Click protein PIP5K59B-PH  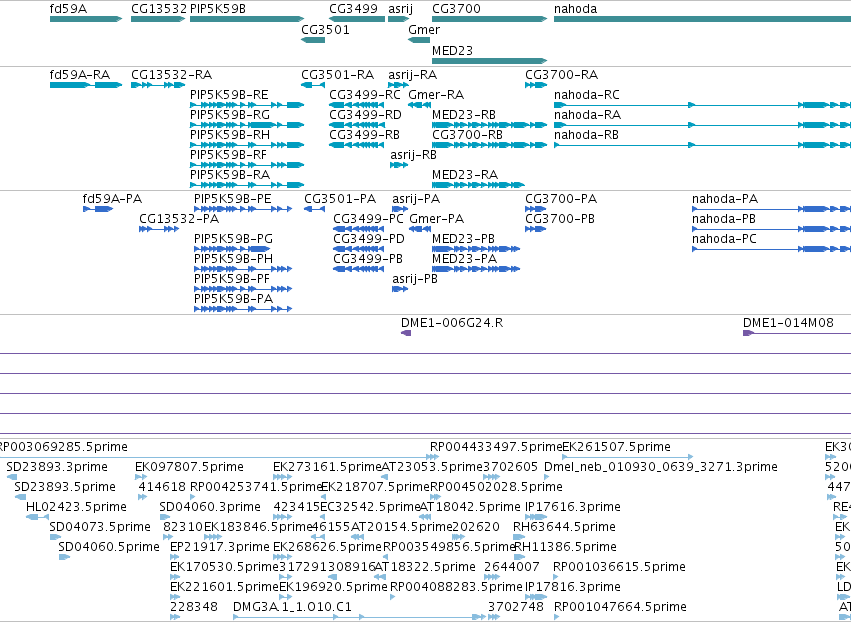[243, 269]
